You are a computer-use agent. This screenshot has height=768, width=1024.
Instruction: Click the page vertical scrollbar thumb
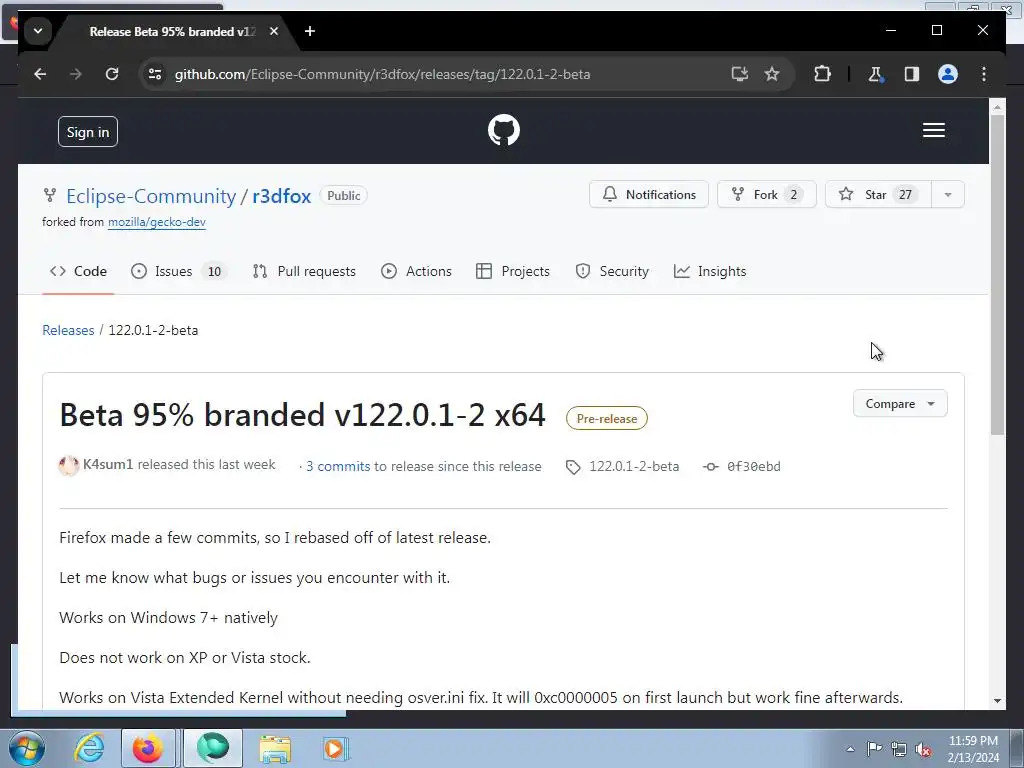coord(997,274)
